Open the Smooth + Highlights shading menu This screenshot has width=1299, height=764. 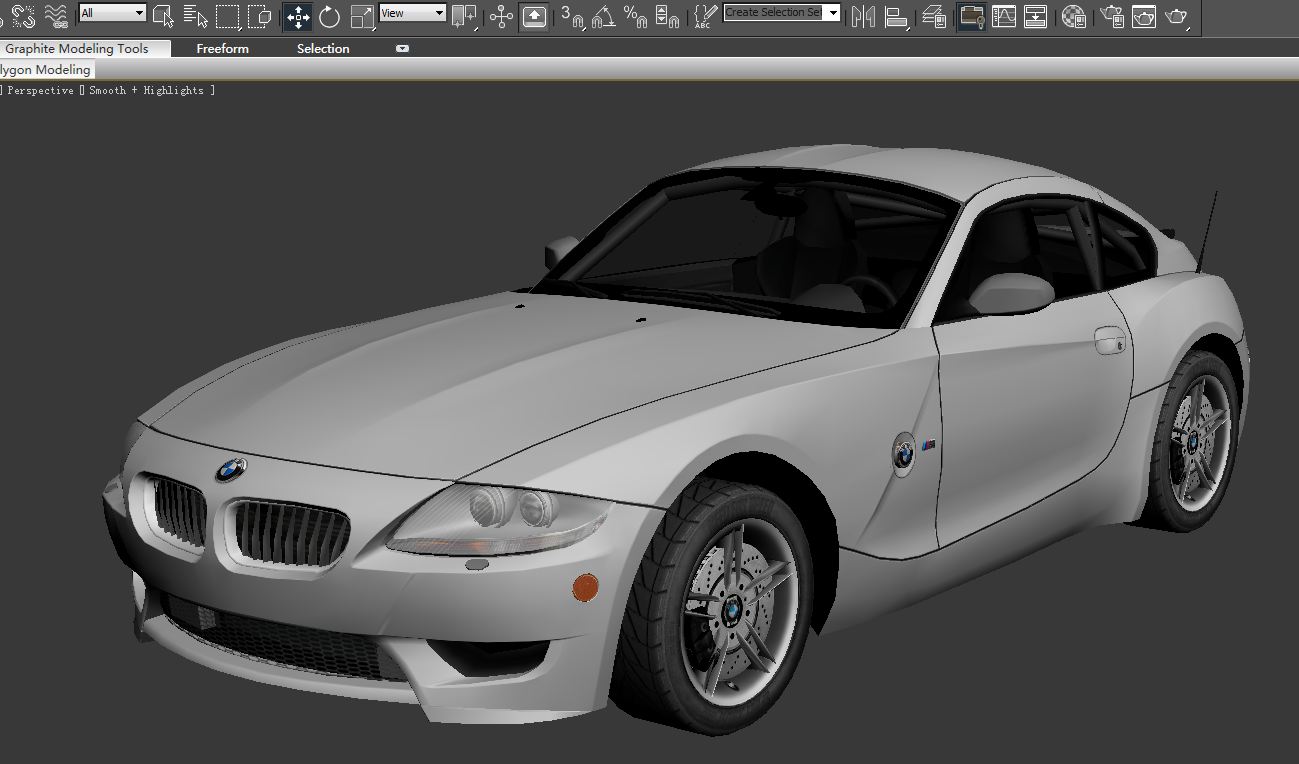[146, 90]
